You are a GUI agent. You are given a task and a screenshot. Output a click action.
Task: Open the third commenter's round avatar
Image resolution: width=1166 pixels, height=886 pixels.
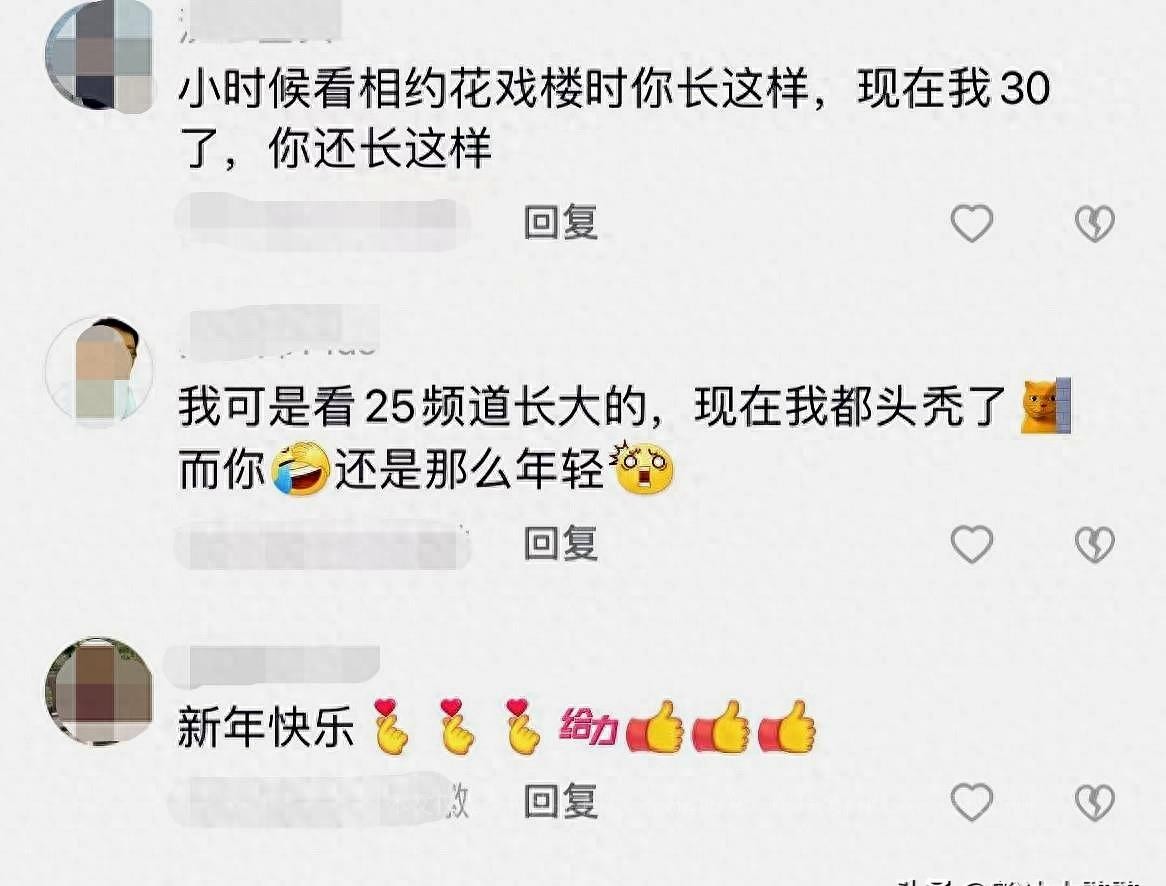coord(99,690)
